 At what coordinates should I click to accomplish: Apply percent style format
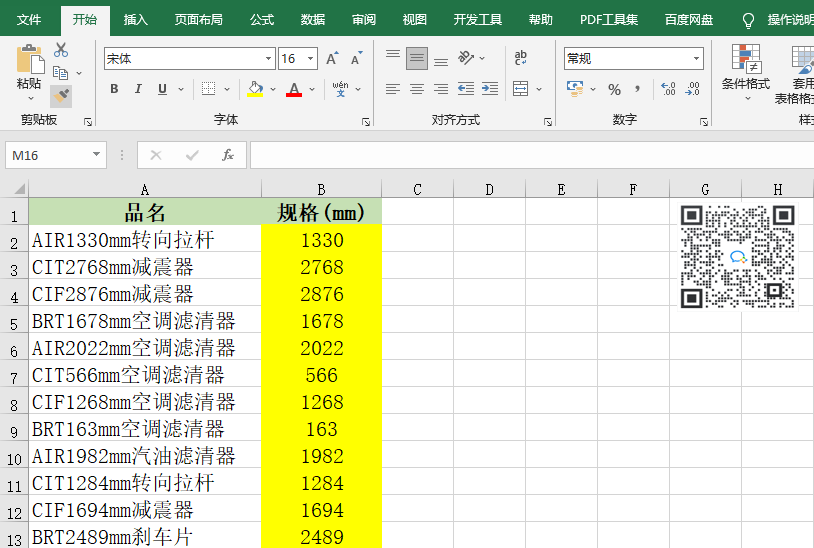615,89
